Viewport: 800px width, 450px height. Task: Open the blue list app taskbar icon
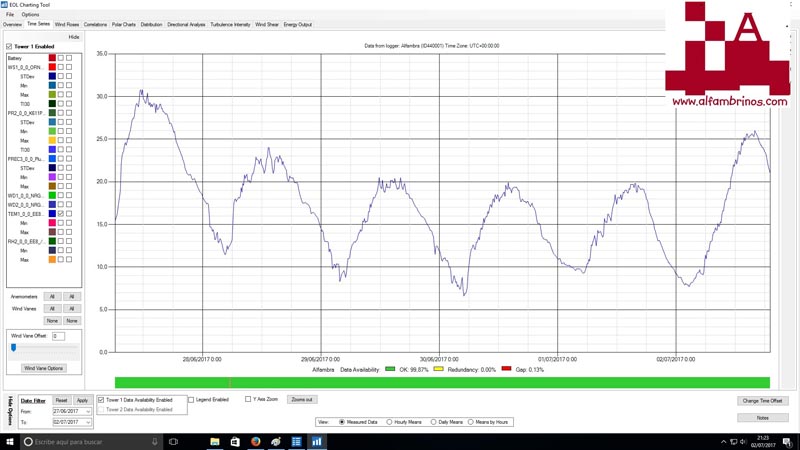pyautogui.click(x=296, y=442)
